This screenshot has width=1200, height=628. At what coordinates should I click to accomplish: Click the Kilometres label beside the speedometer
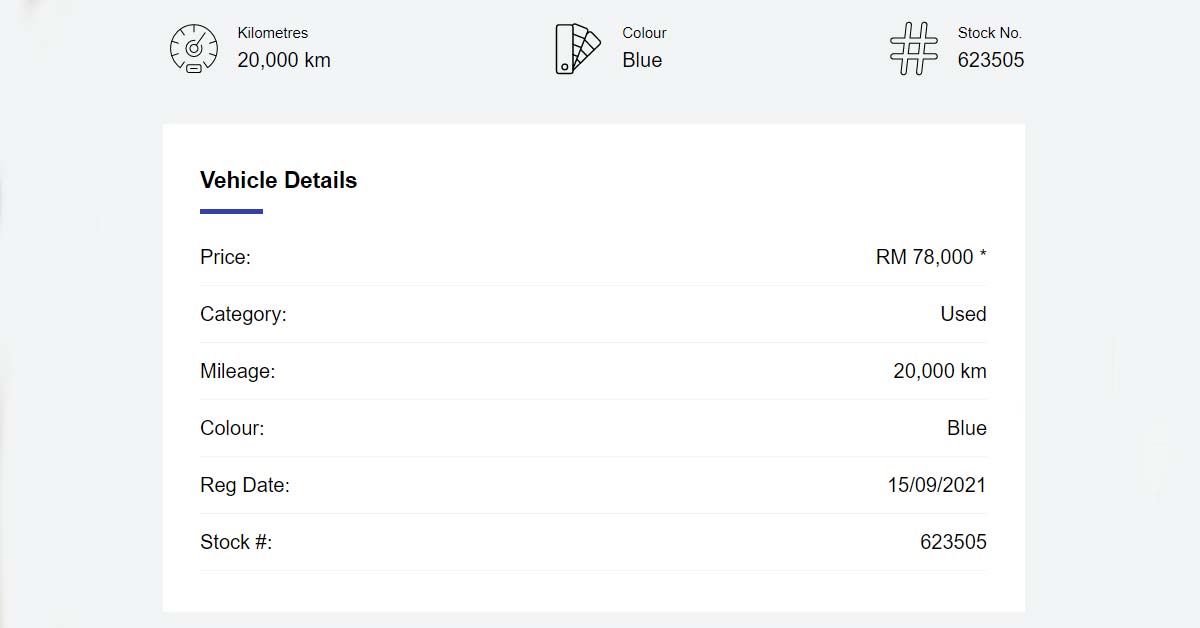click(273, 33)
